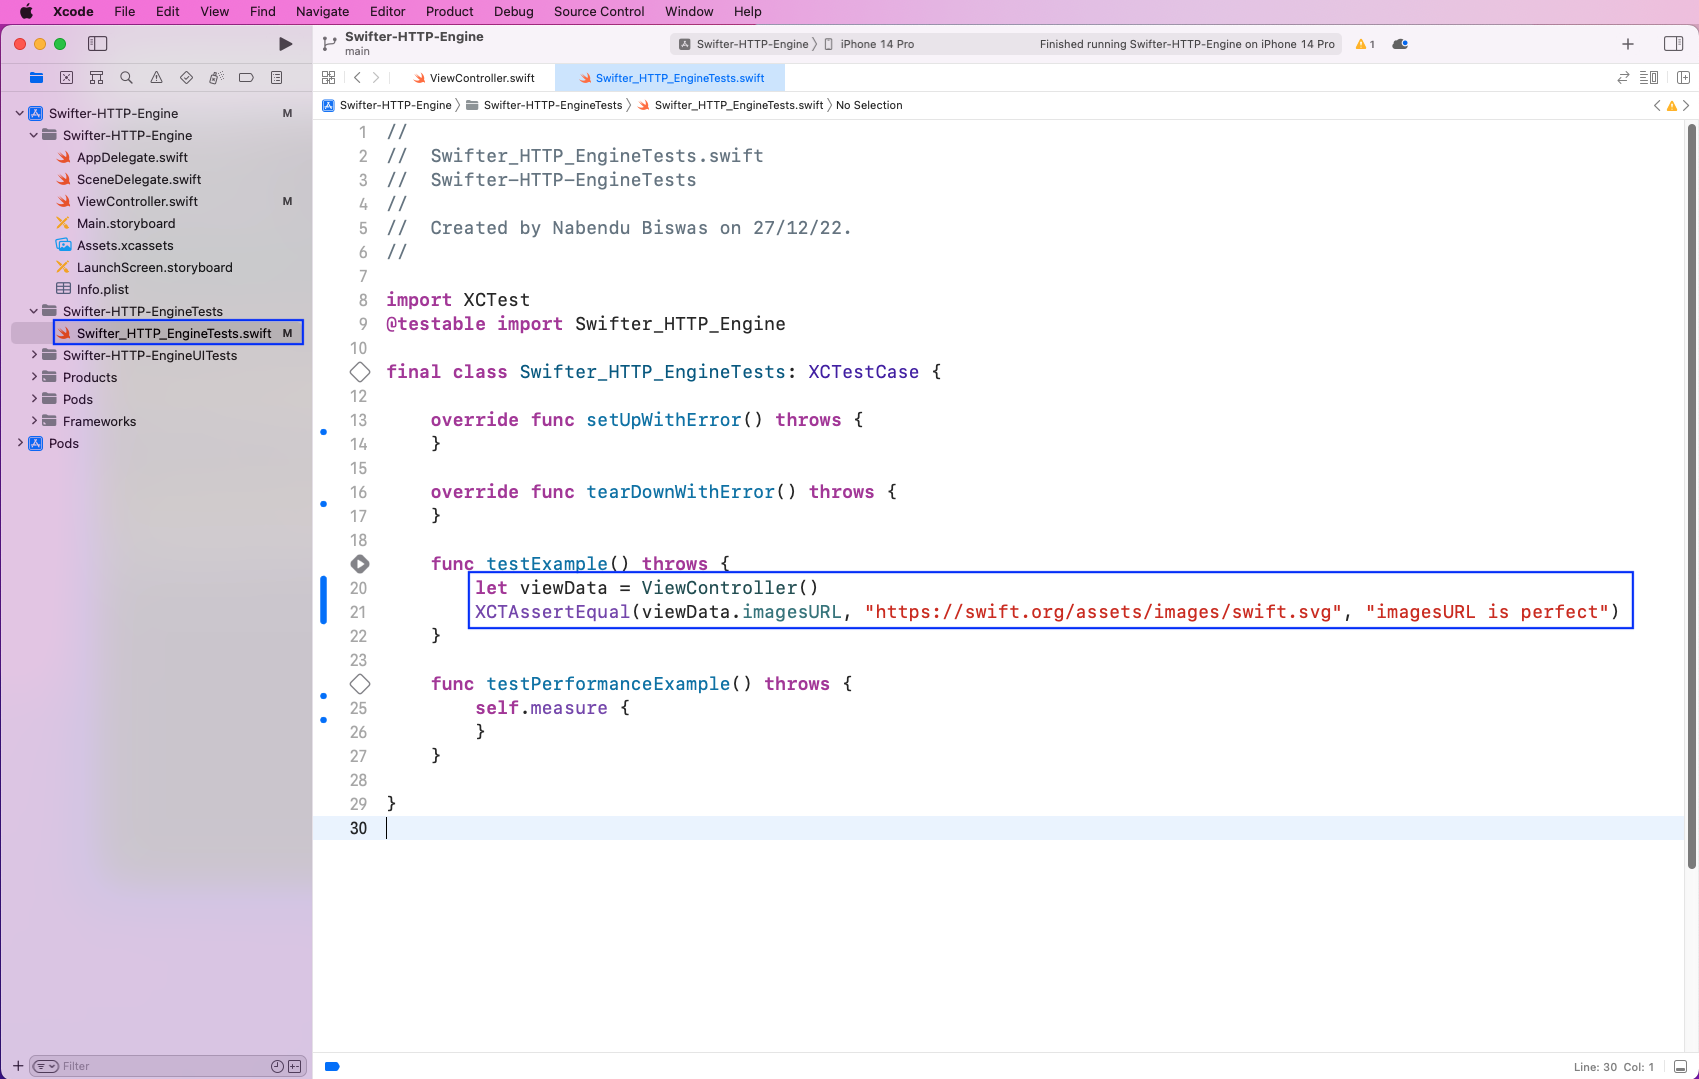Click the warning count indicator in toolbar
The image size is (1699, 1079).
pyautogui.click(x=1365, y=44)
